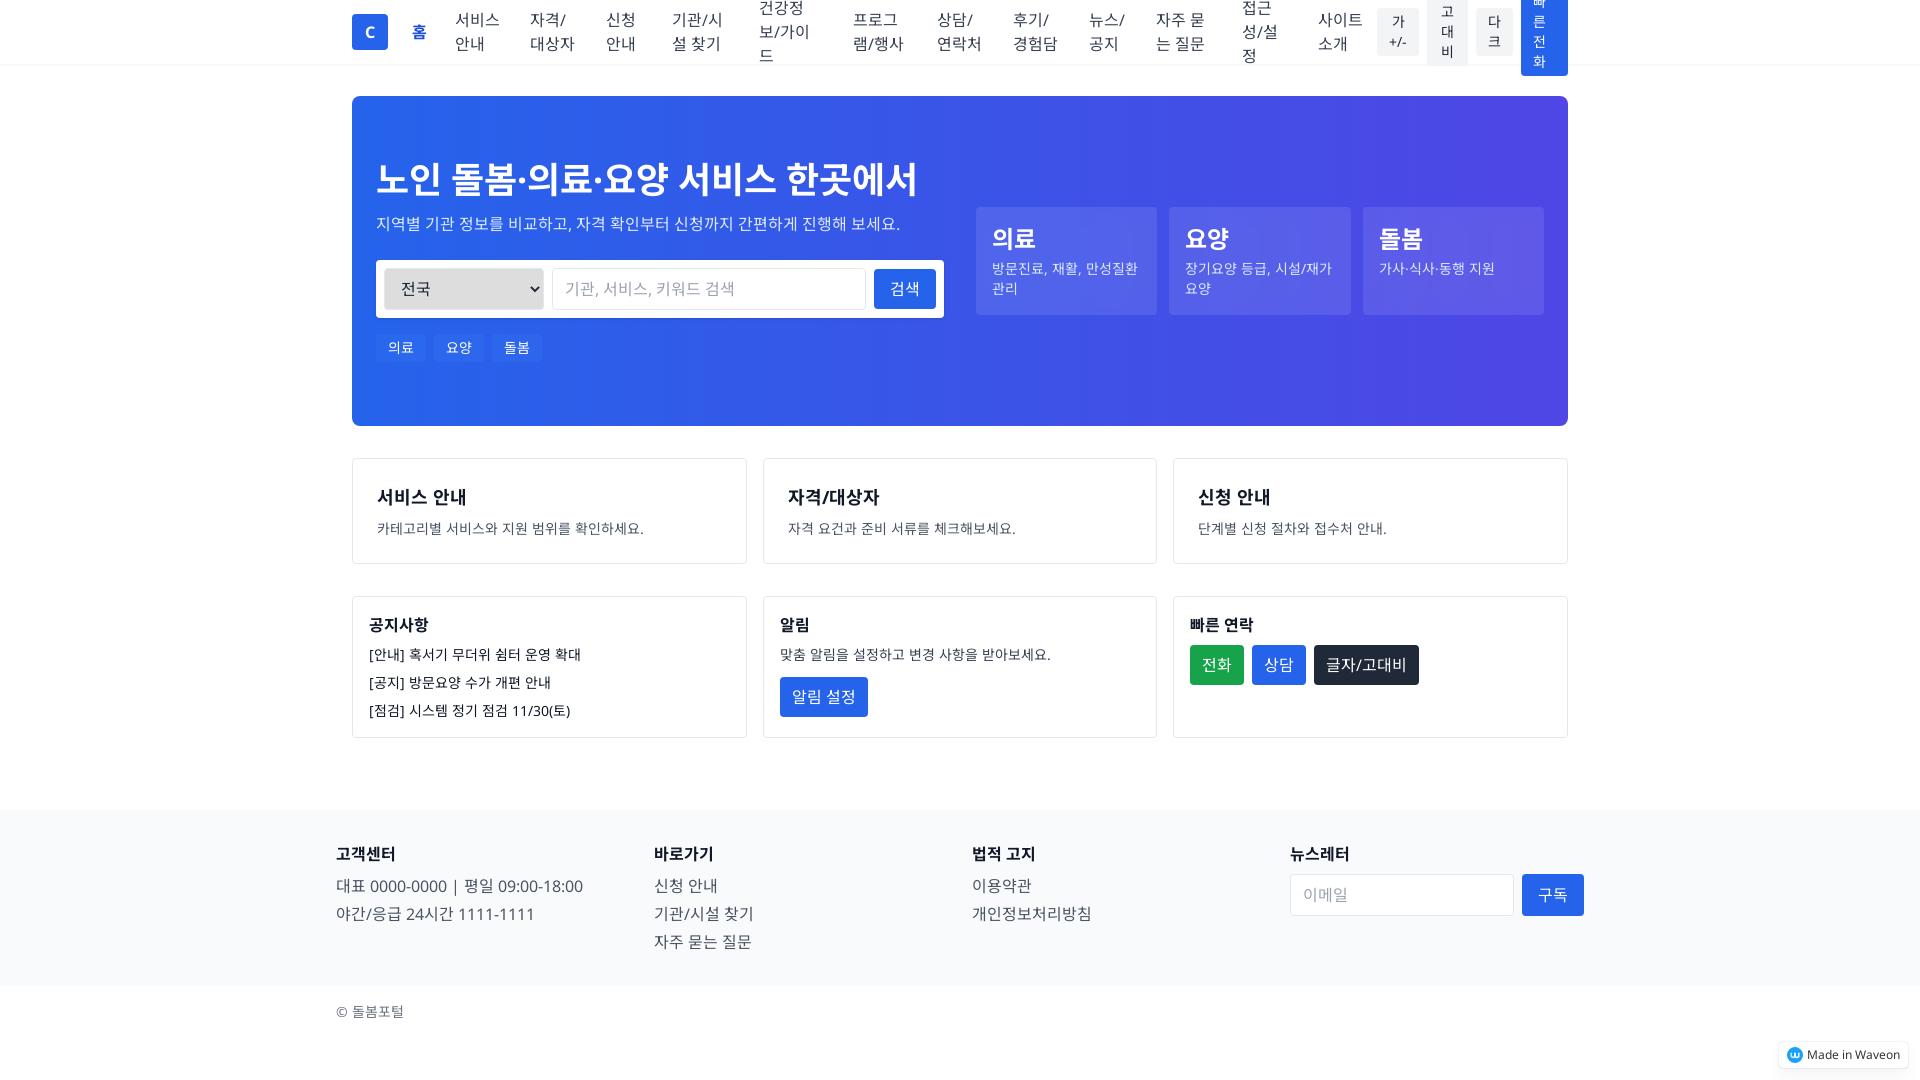
Task: Click the 이메일 newsletter input field
Action: [x=1401, y=894]
